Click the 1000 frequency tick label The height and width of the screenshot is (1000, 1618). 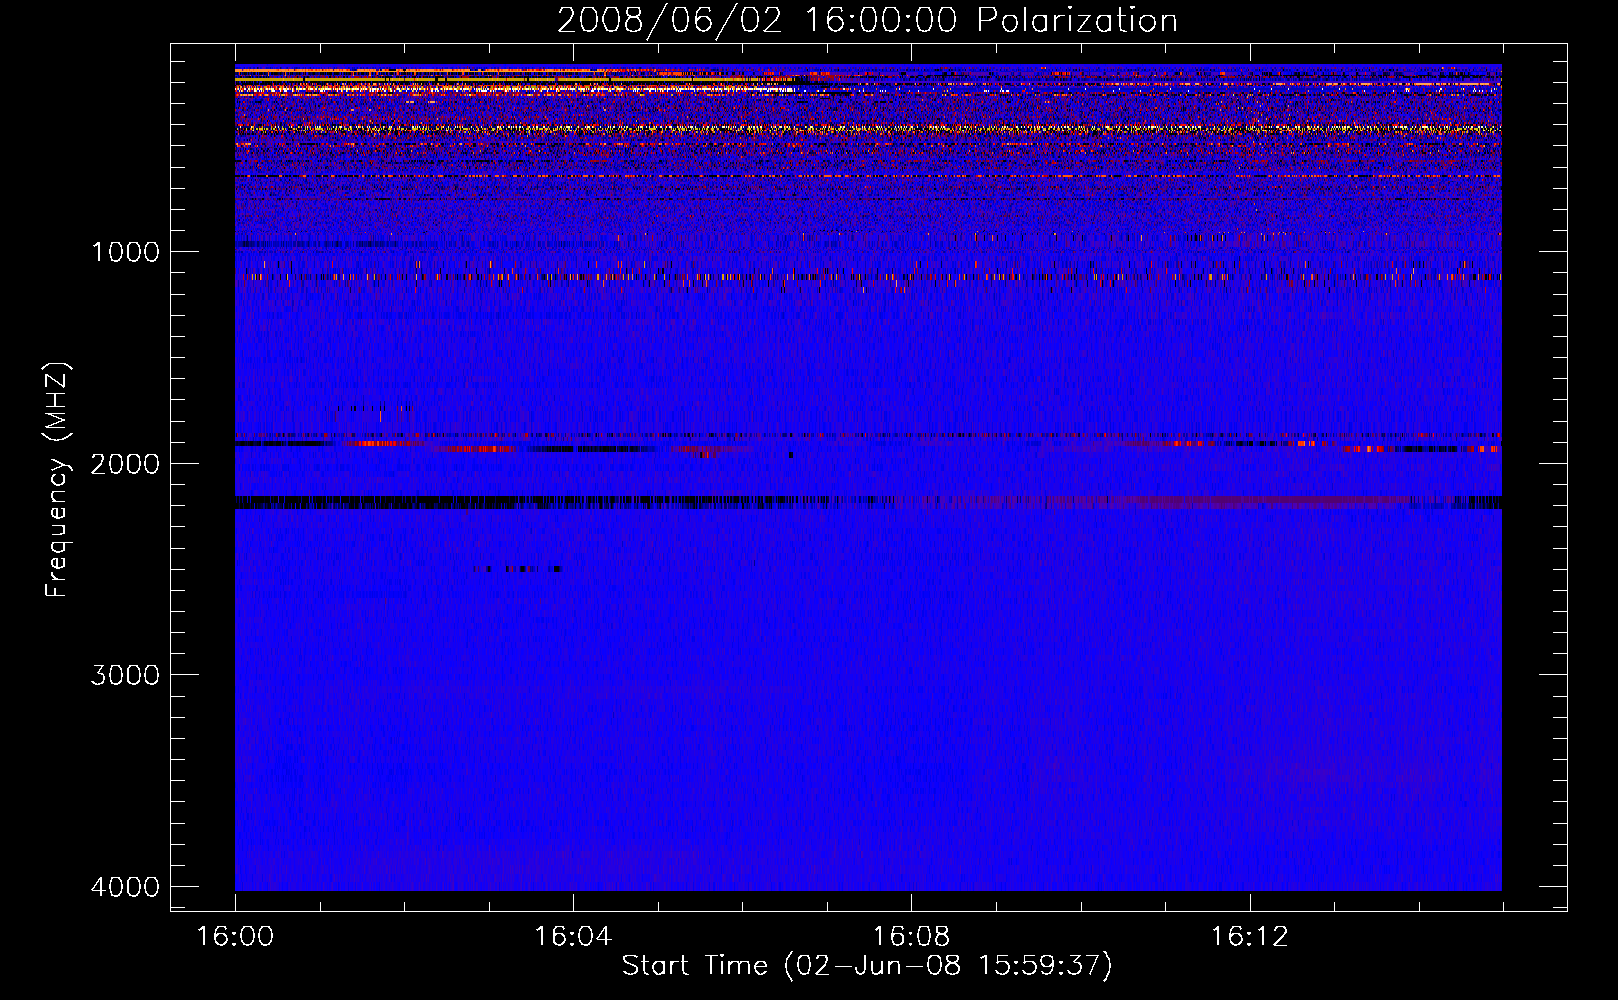click(125, 251)
